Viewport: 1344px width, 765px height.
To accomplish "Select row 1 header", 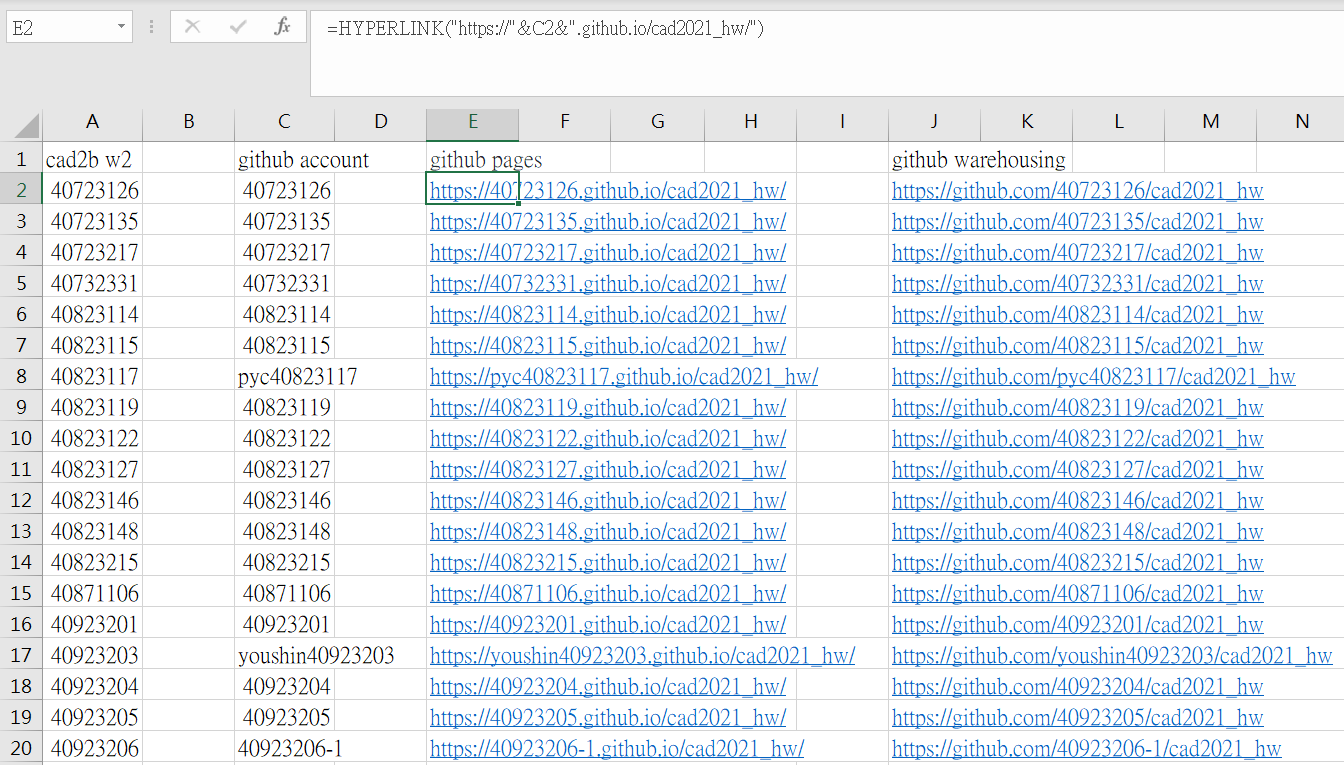I will click(x=21, y=159).
